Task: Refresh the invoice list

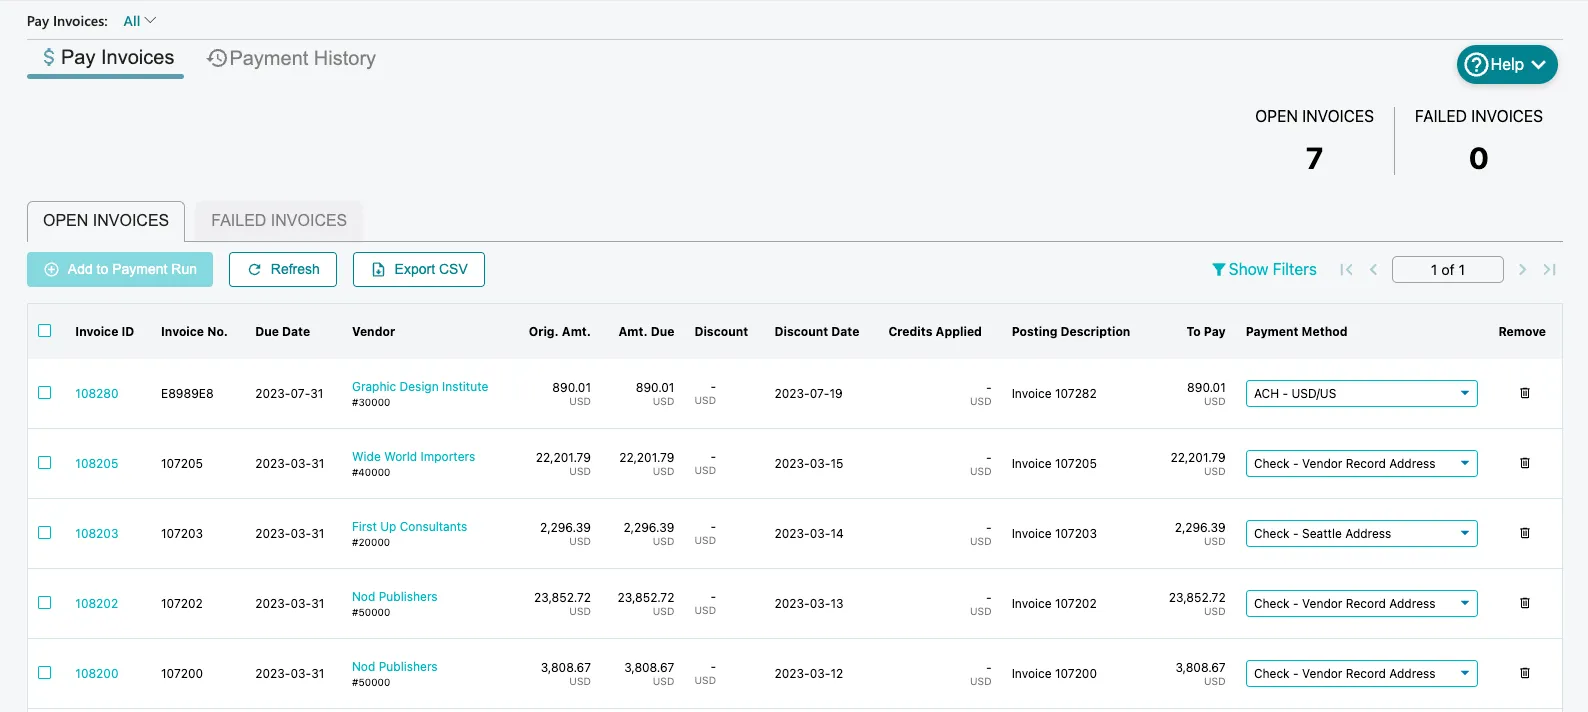Action: click(283, 269)
